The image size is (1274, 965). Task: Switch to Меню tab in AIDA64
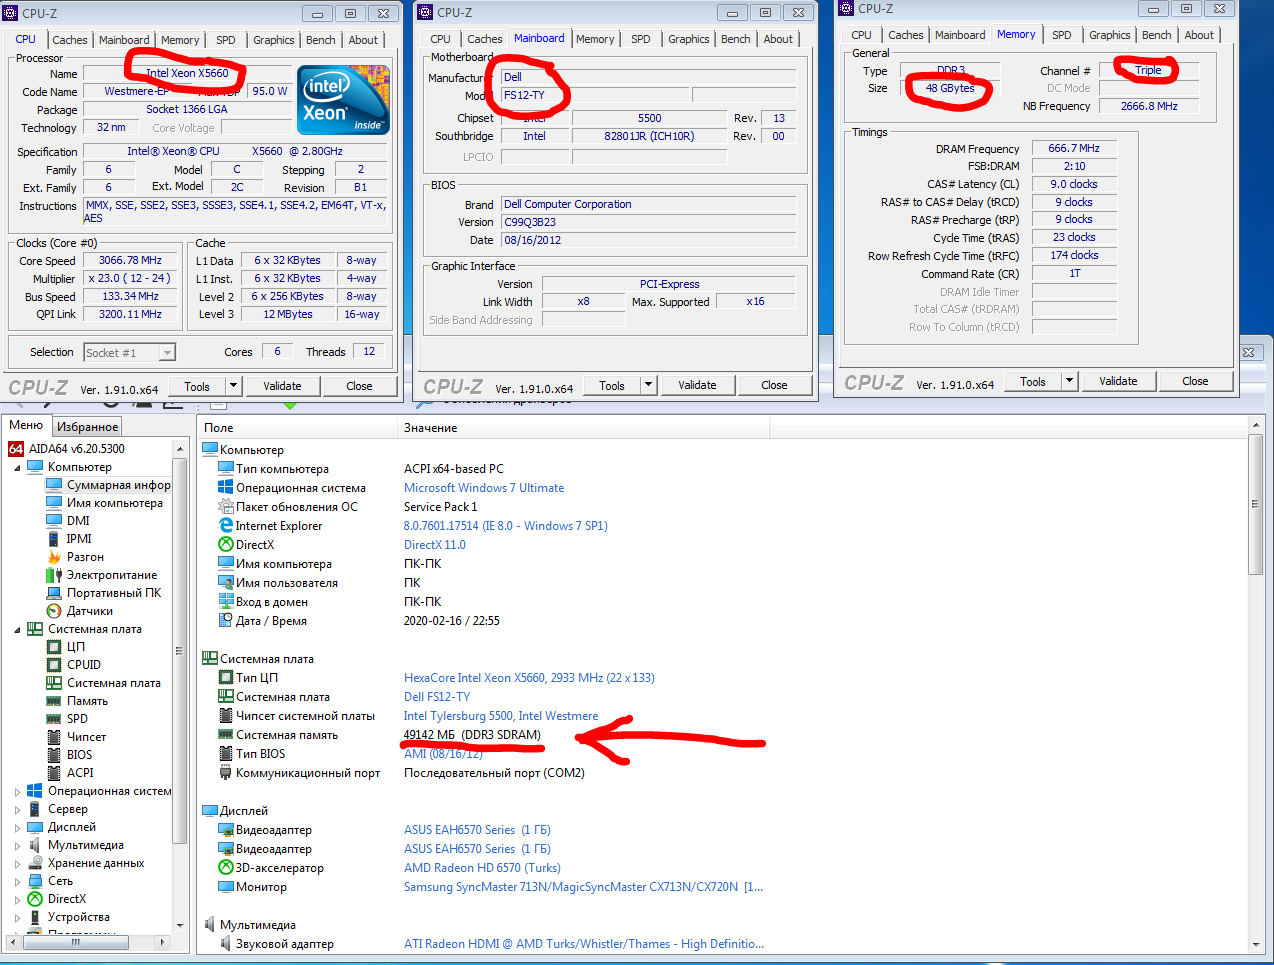(26, 425)
